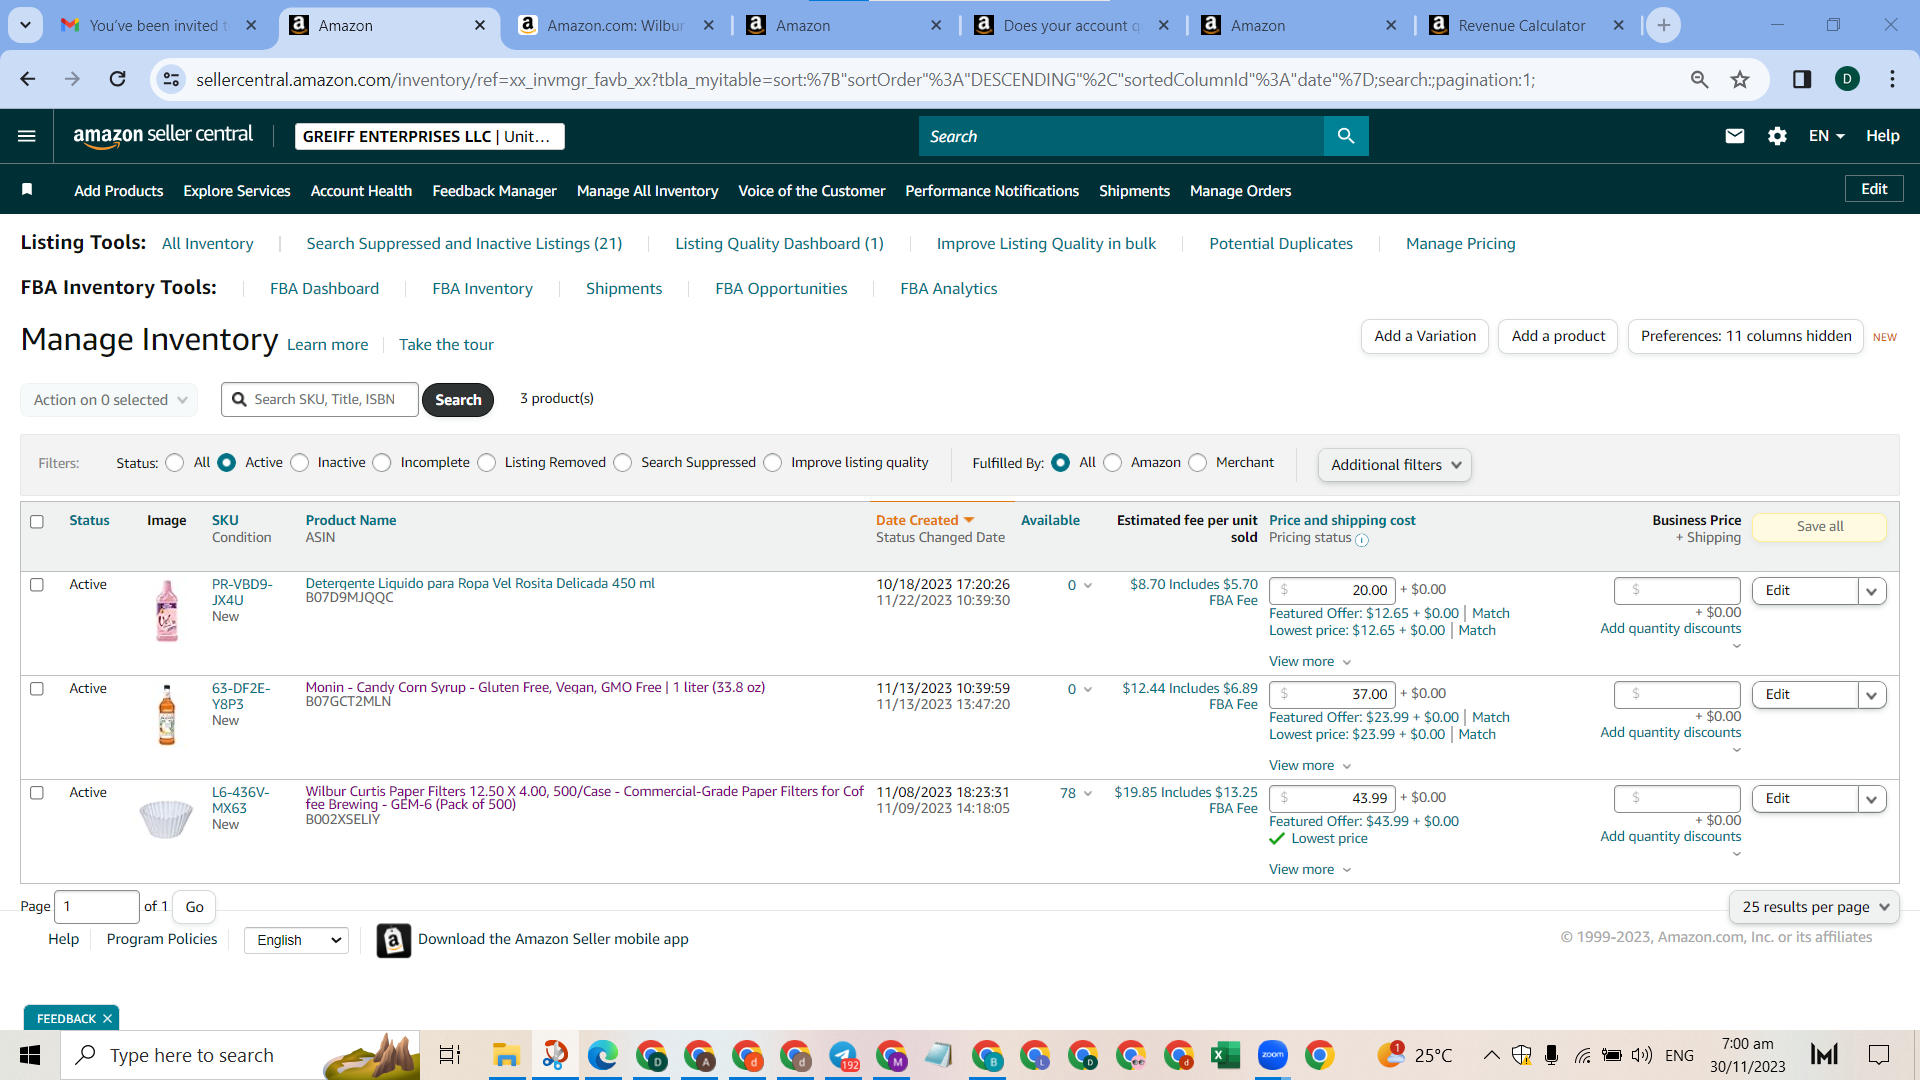Click the Amazon Seller Central logo
Viewport: 1920px width, 1080px height.
click(163, 136)
